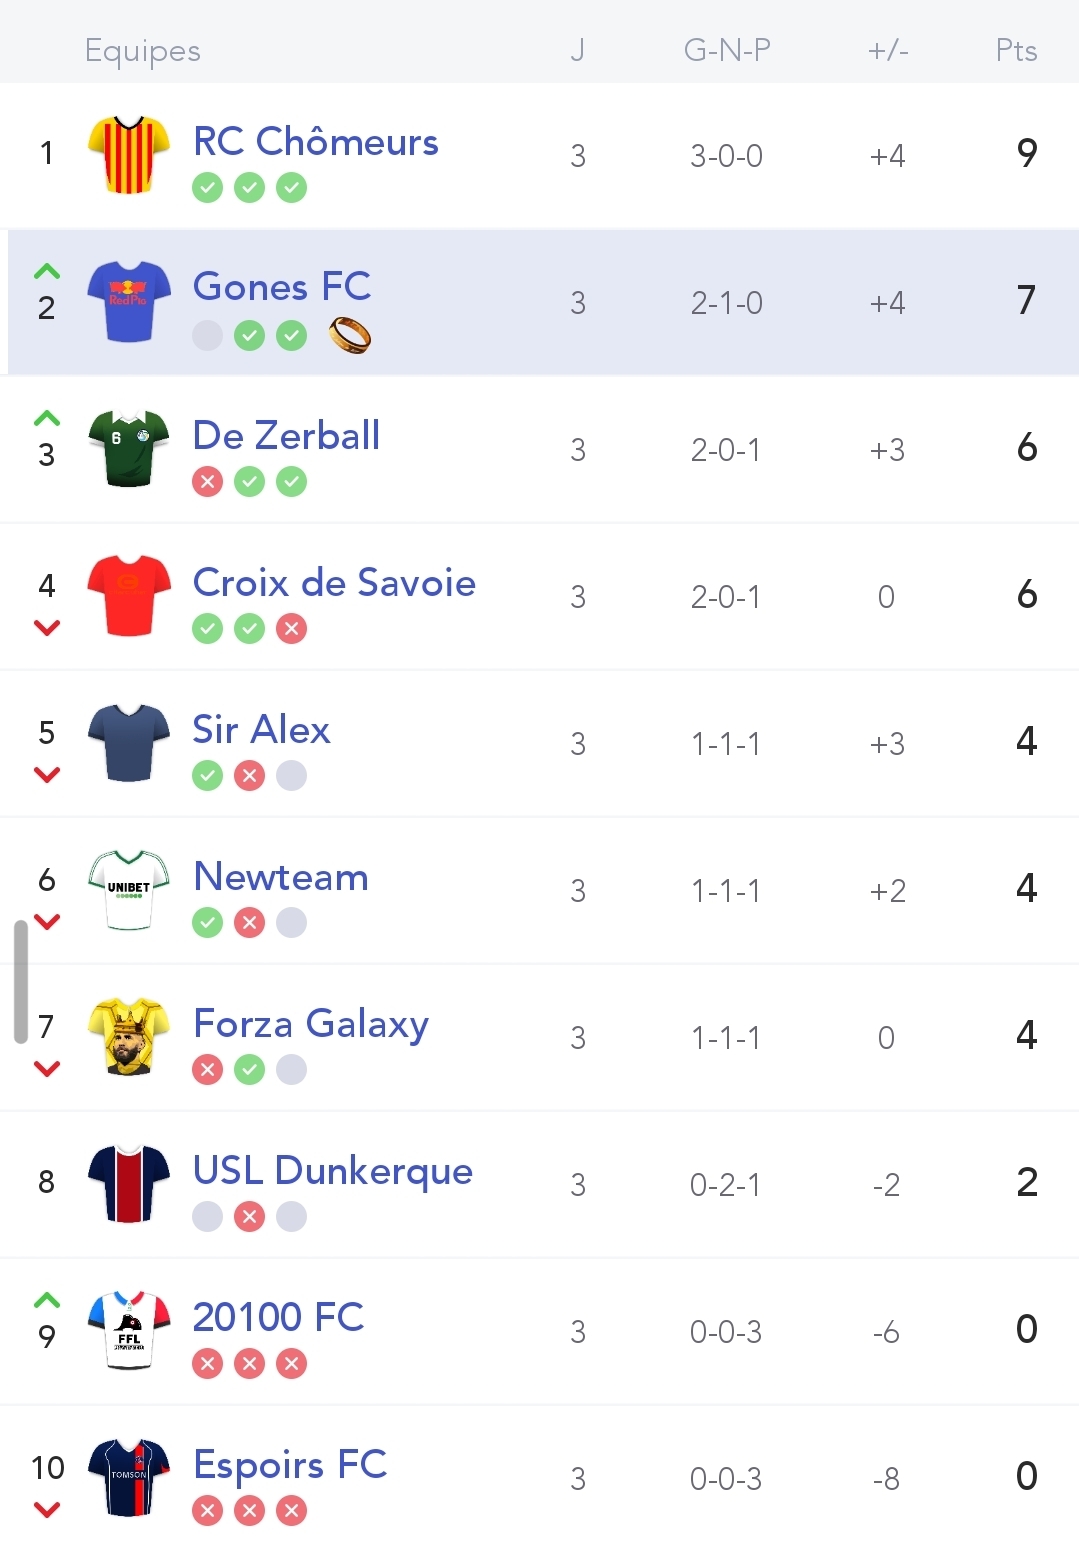Open the Espoirs FC team page
1079x1549 pixels.
290,1465
